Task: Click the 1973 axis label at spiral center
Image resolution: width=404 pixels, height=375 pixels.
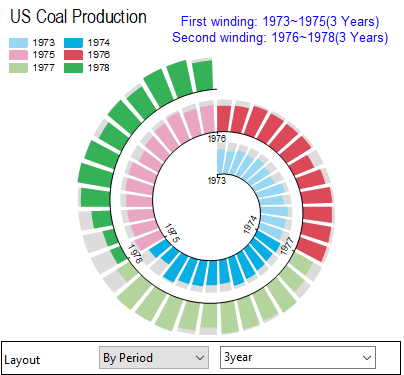Action: (x=217, y=181)
